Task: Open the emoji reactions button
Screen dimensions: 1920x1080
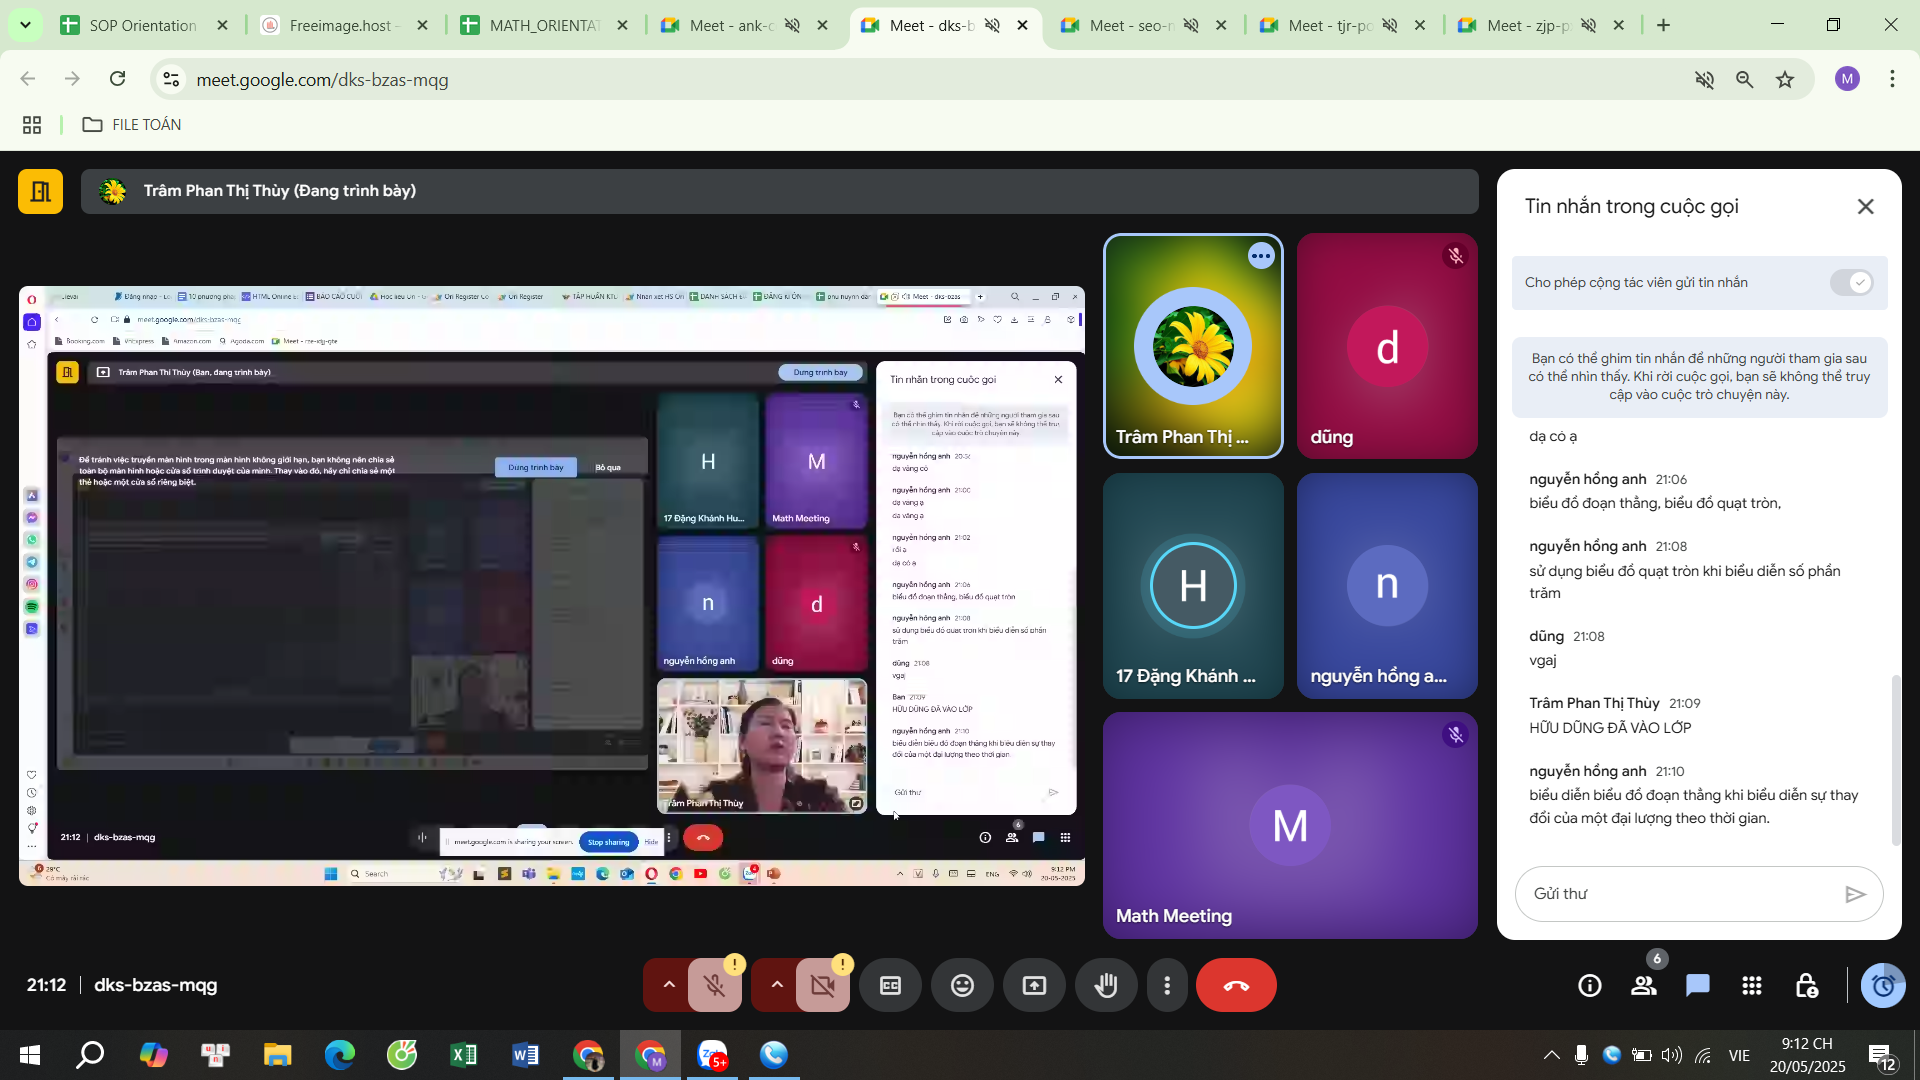Action: click(962, 986)
